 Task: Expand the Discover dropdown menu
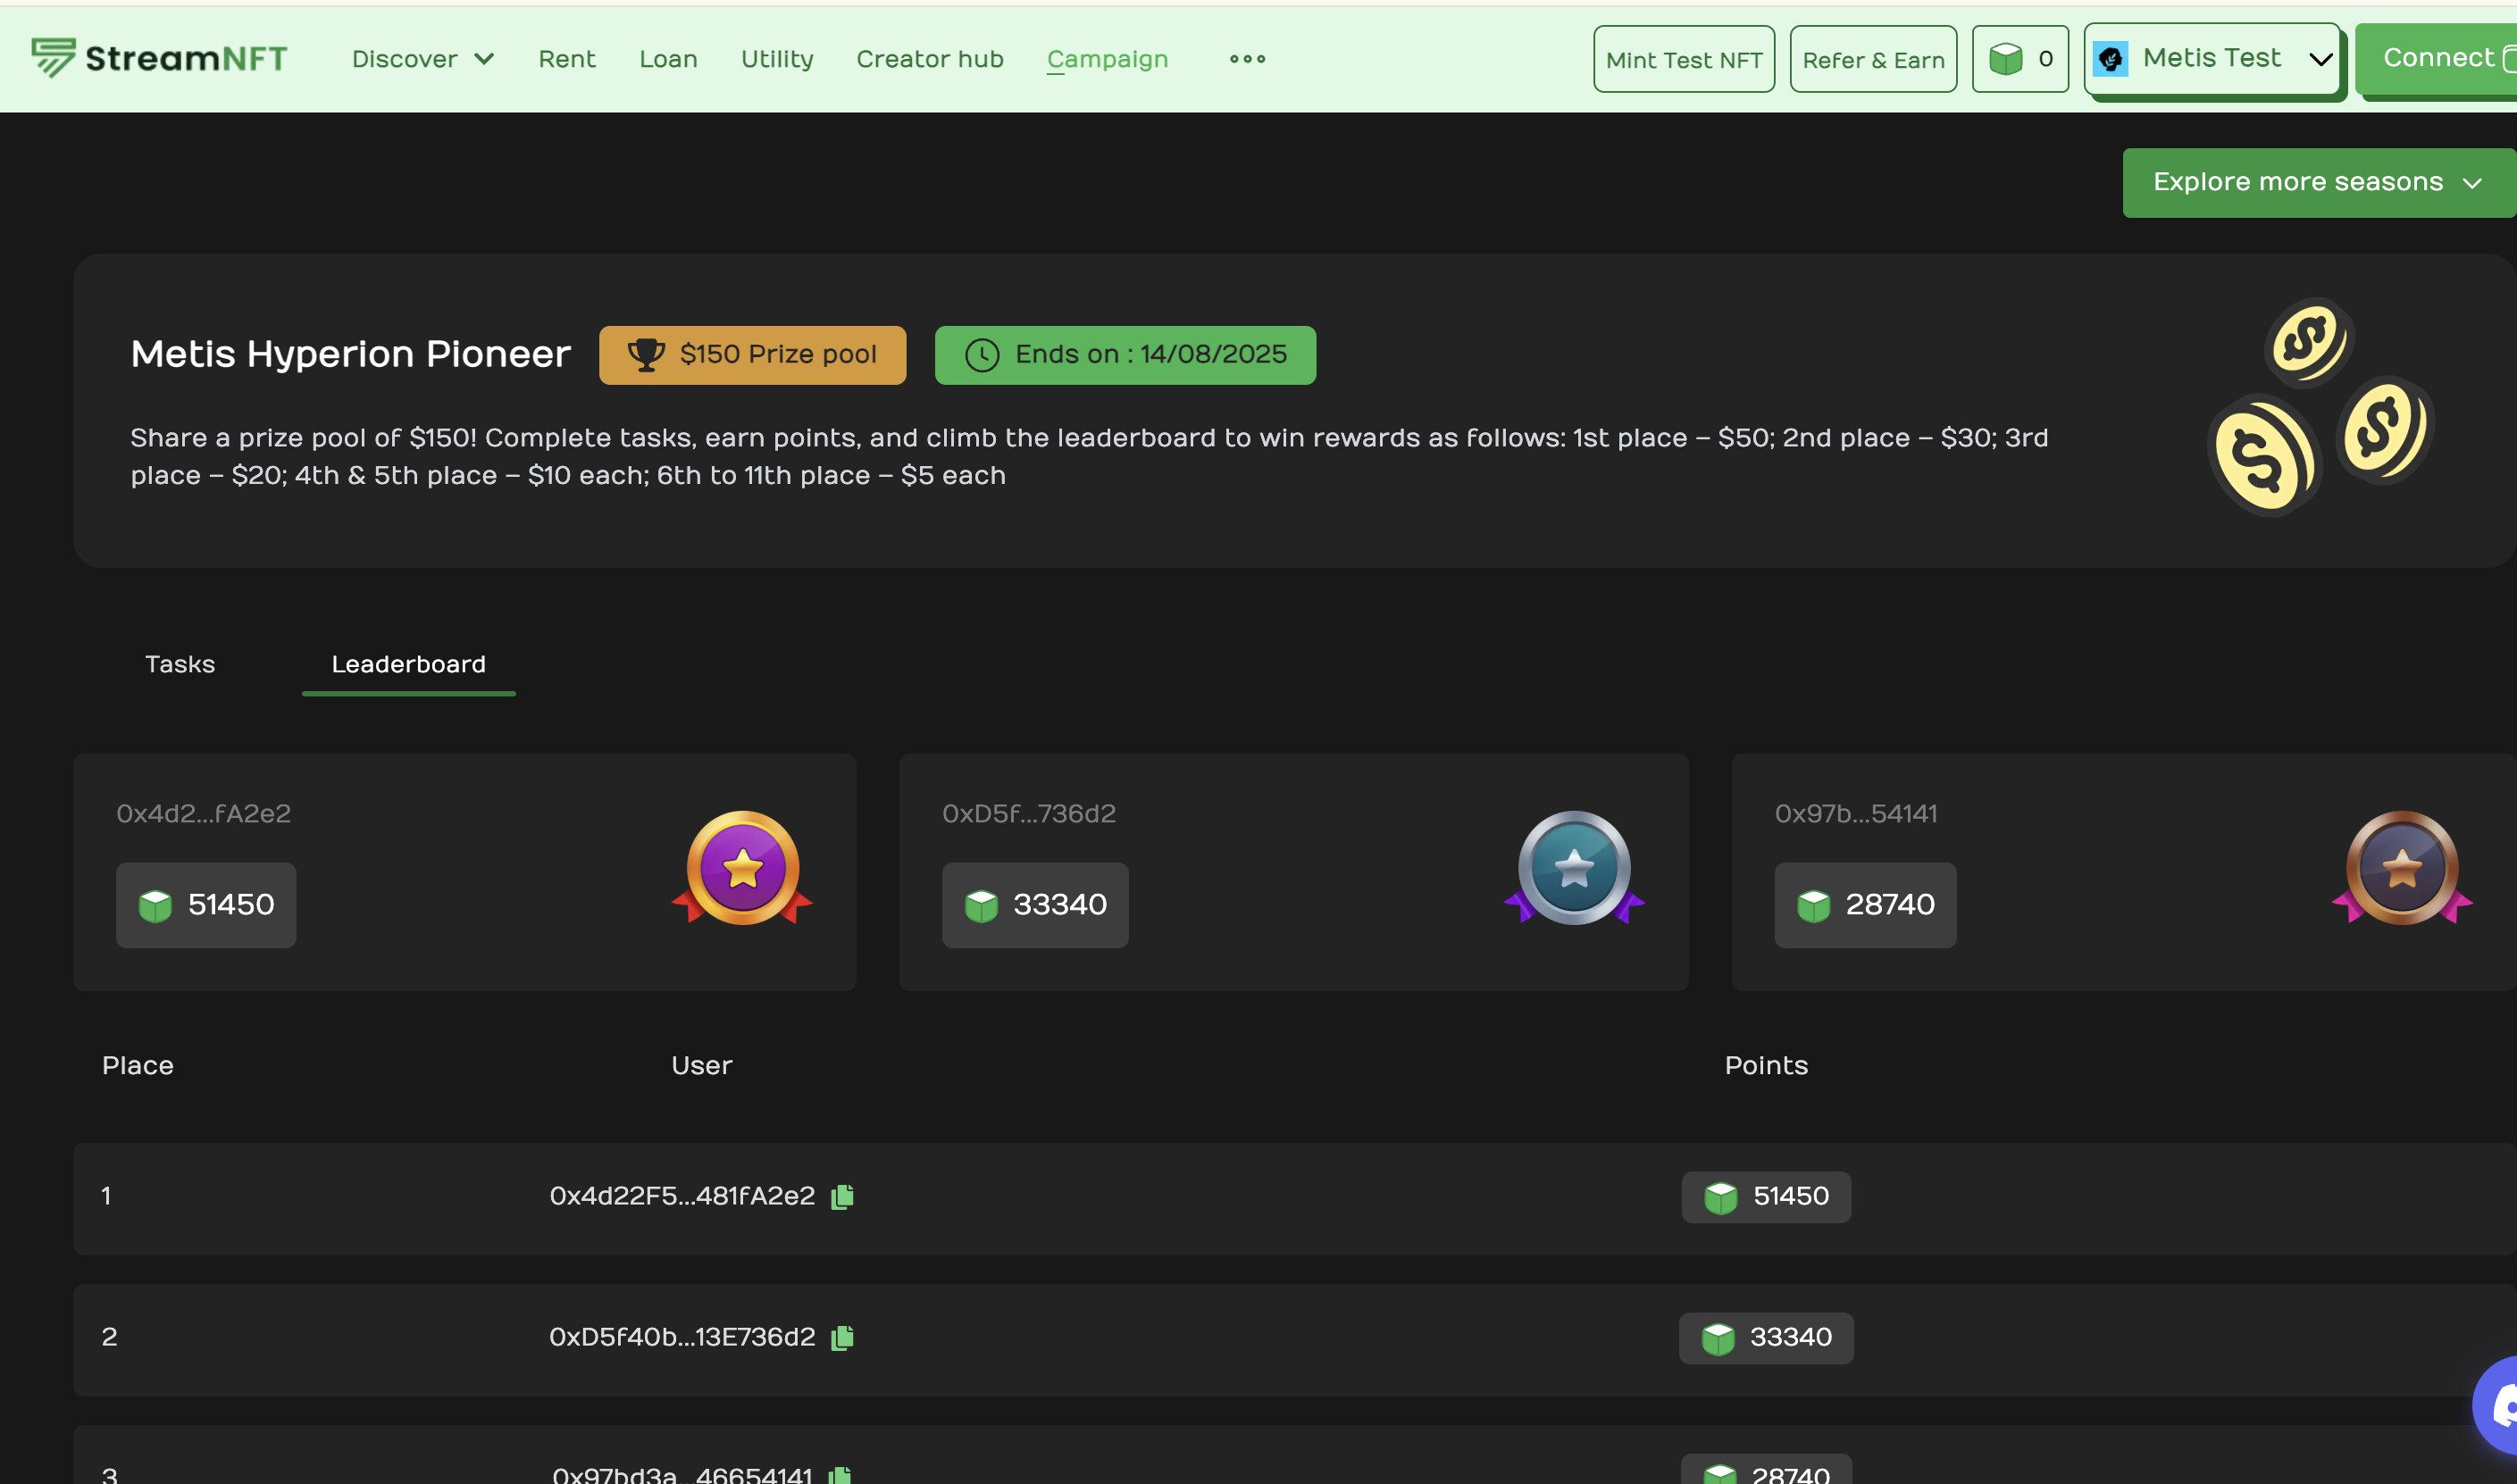tap(423, 59)
